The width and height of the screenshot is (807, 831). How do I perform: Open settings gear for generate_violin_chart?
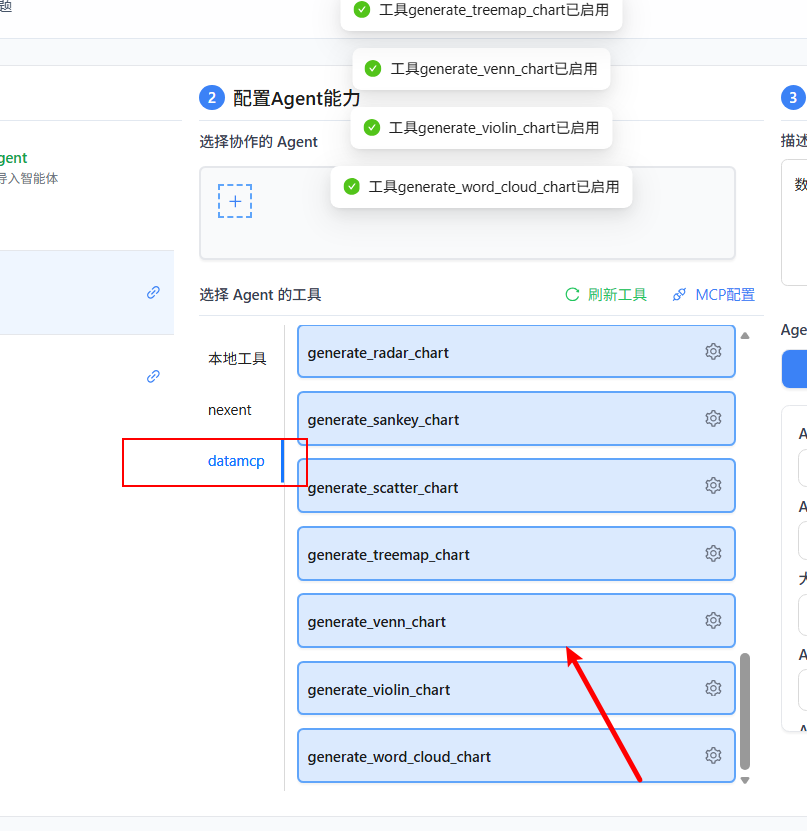click(x=713, y=688)
